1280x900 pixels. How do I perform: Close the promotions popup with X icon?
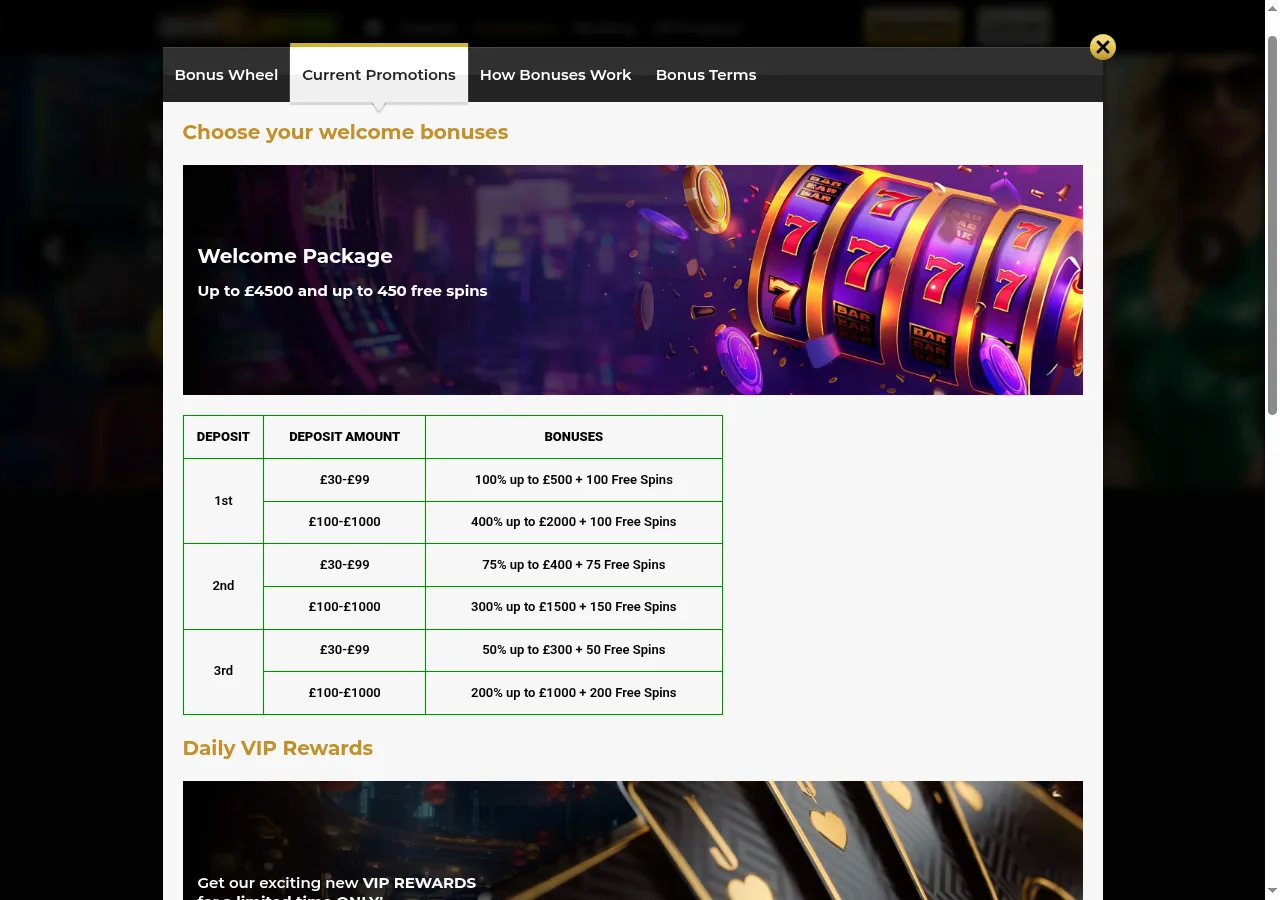pos(1103,47)
